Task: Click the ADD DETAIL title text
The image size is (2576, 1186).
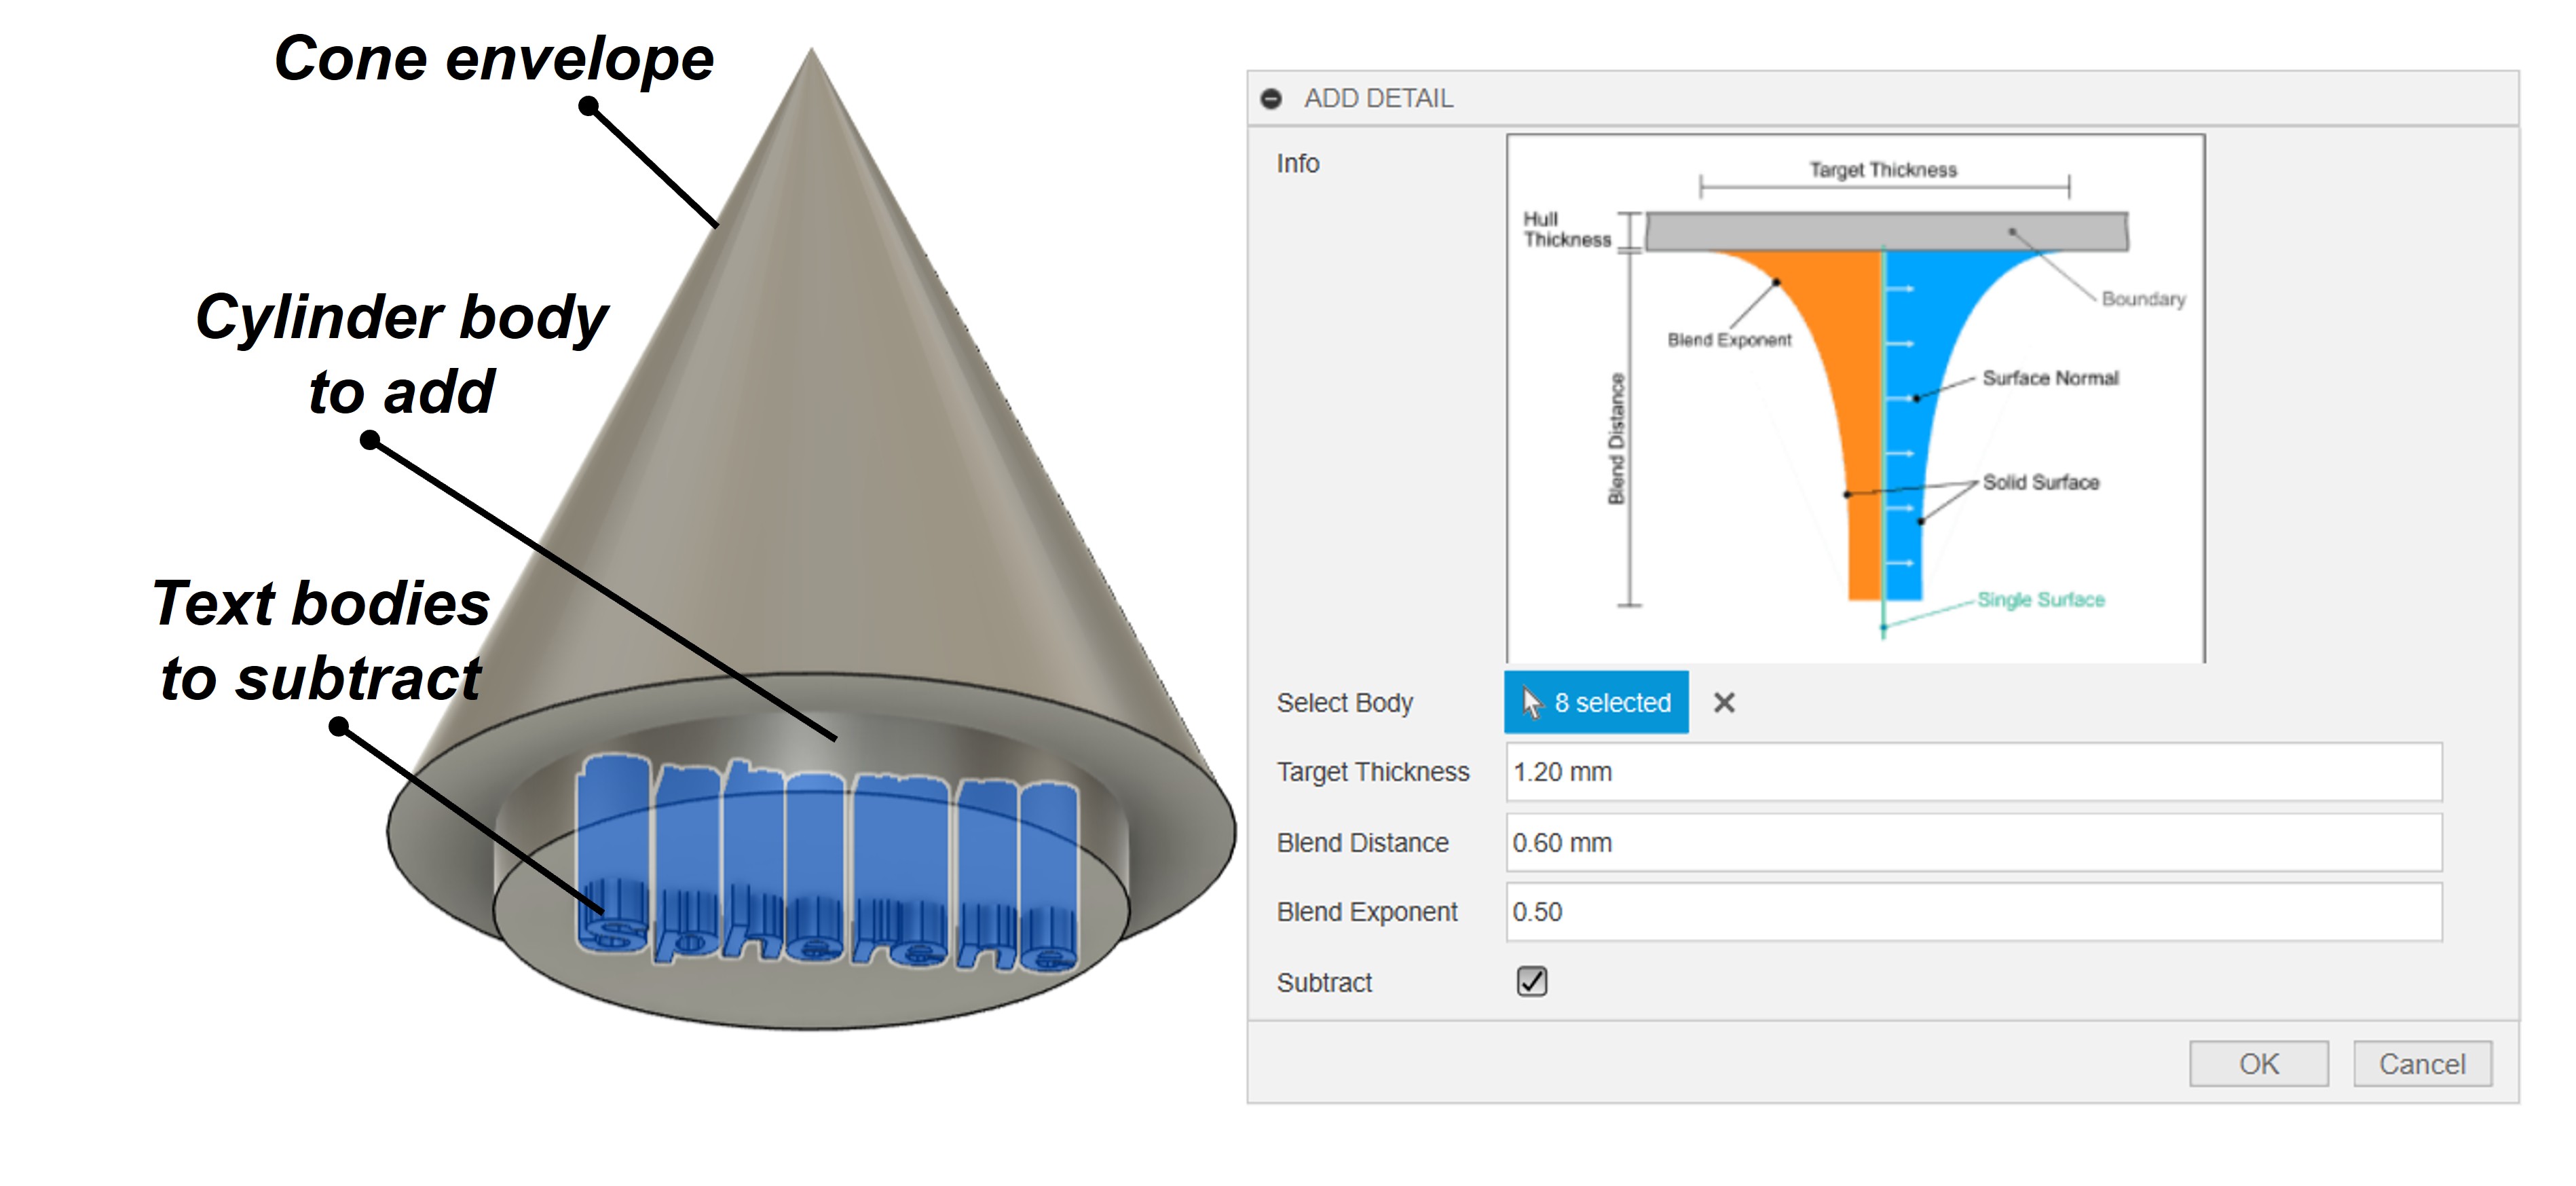Action: pos(1378,99)
